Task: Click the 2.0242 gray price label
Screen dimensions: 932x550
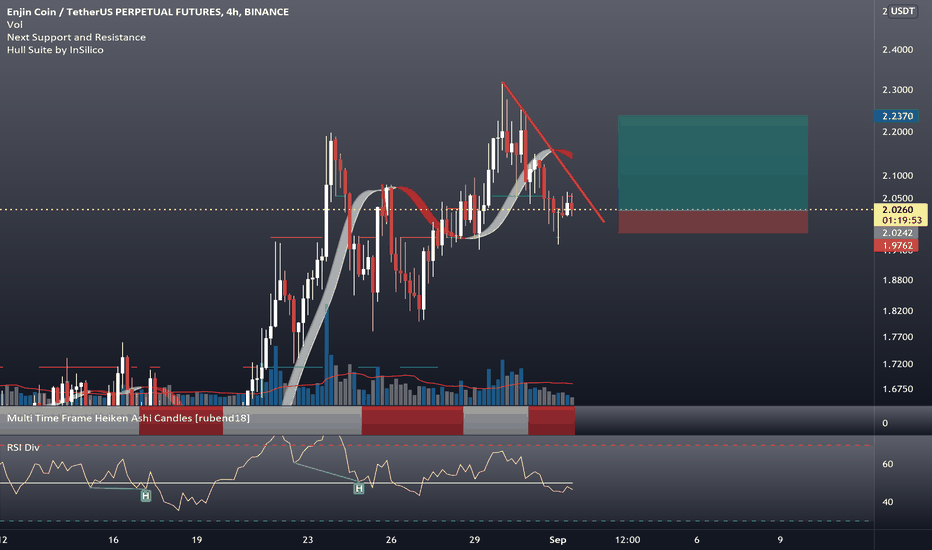Action: [x=897, y=233]
